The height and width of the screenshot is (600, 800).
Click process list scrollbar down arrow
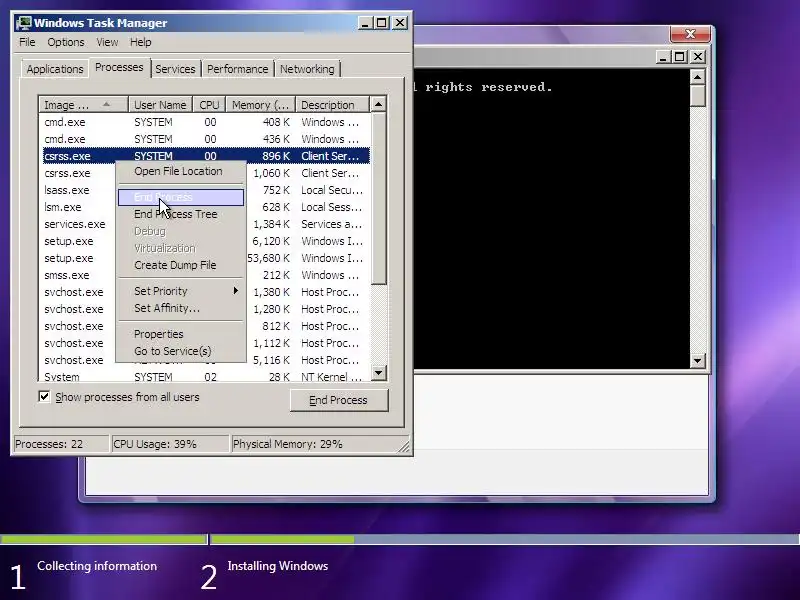click(x=378, y=372)
